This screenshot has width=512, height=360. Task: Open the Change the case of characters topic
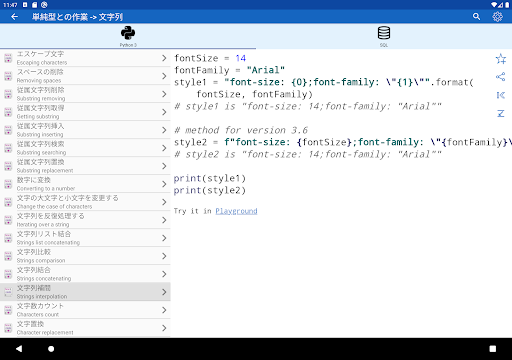coord(85,202)
